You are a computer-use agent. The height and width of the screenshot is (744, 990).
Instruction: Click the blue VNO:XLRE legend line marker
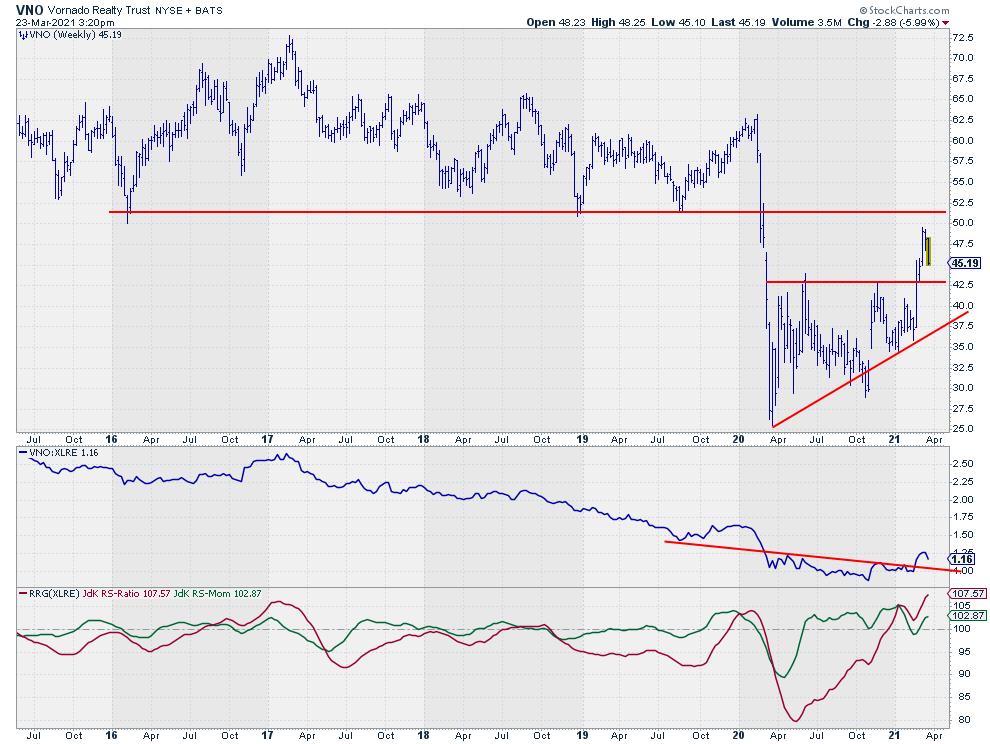pyautogui.click(x=21, y=453)
